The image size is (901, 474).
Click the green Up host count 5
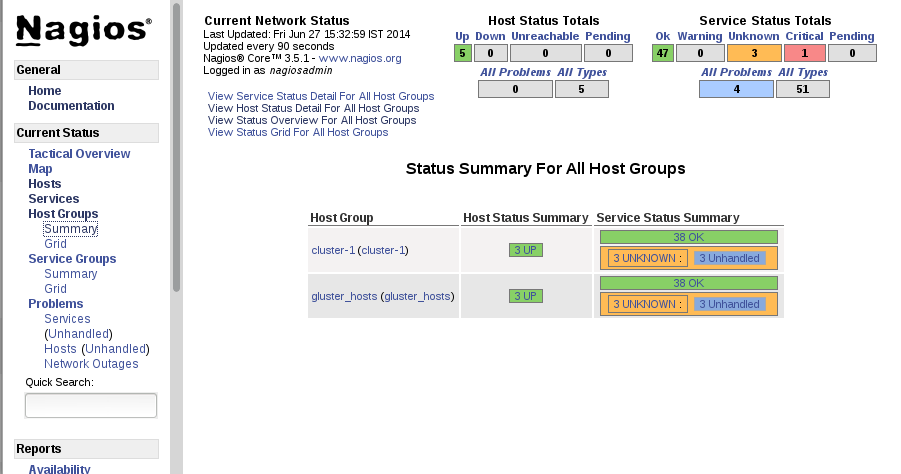pos(462,54)
